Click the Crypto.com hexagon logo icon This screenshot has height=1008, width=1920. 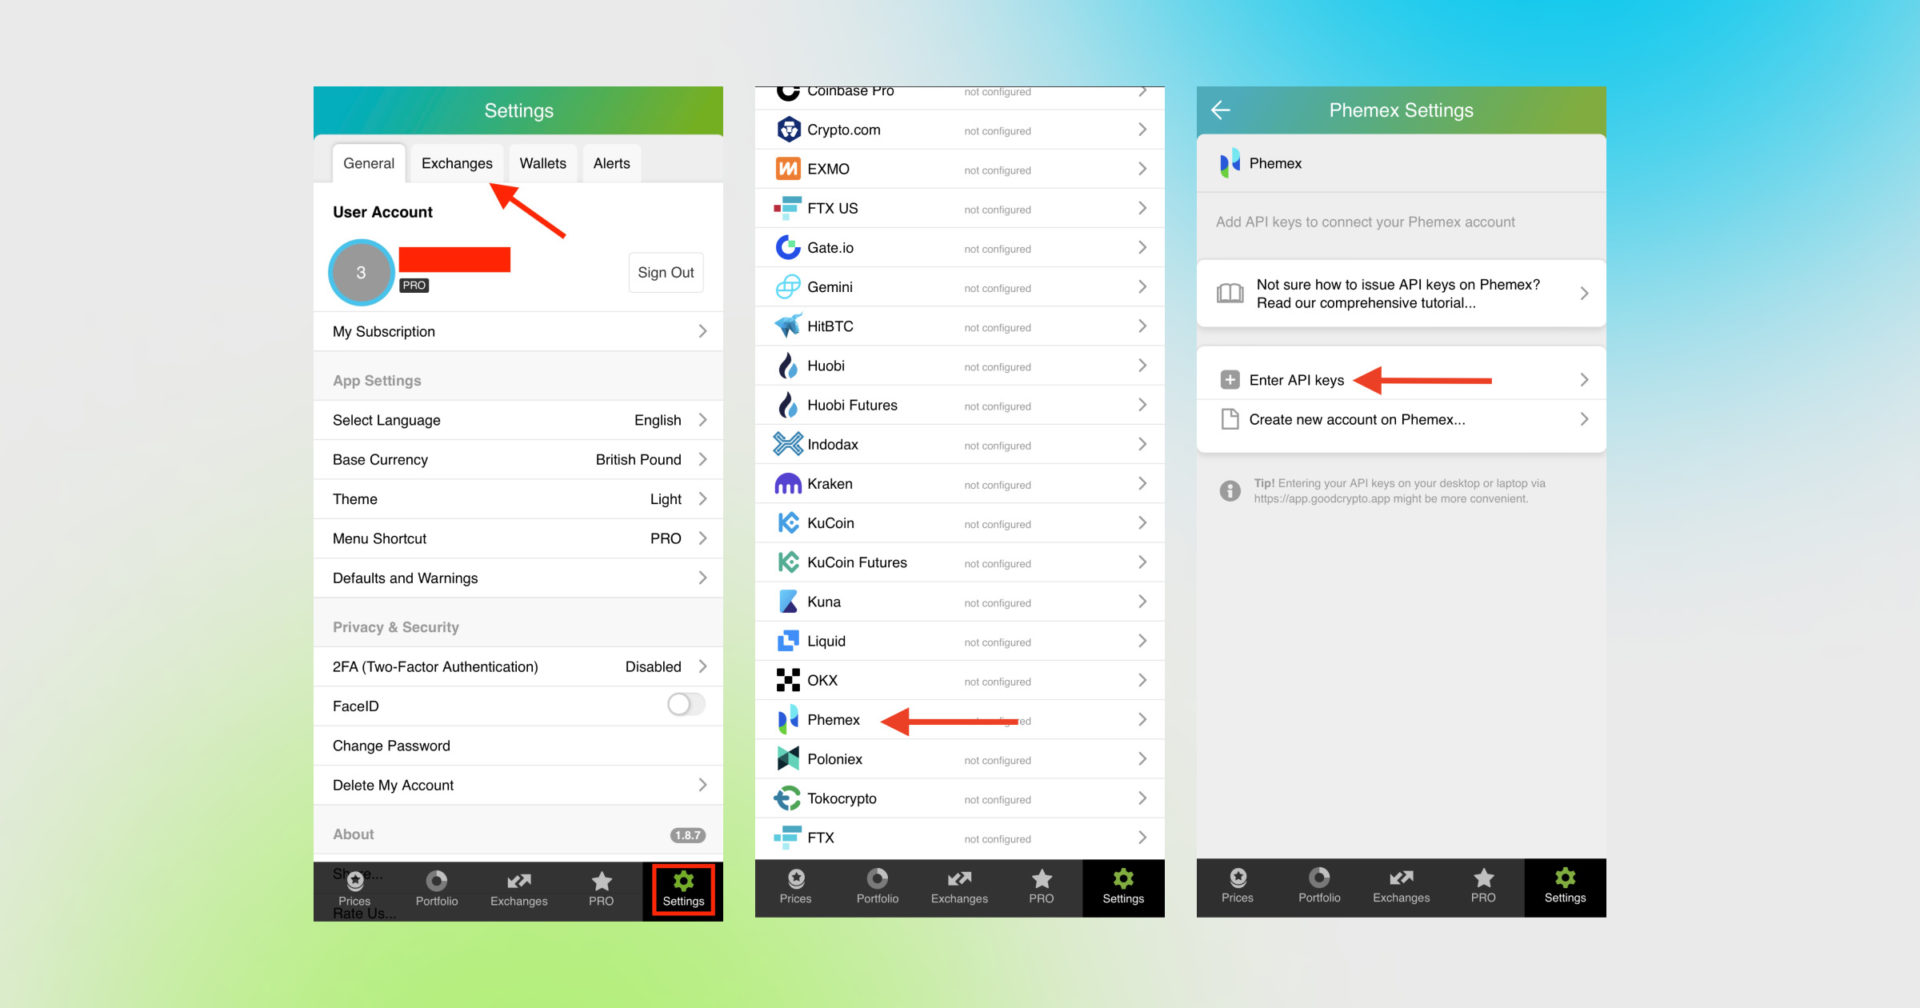point(788,130)
